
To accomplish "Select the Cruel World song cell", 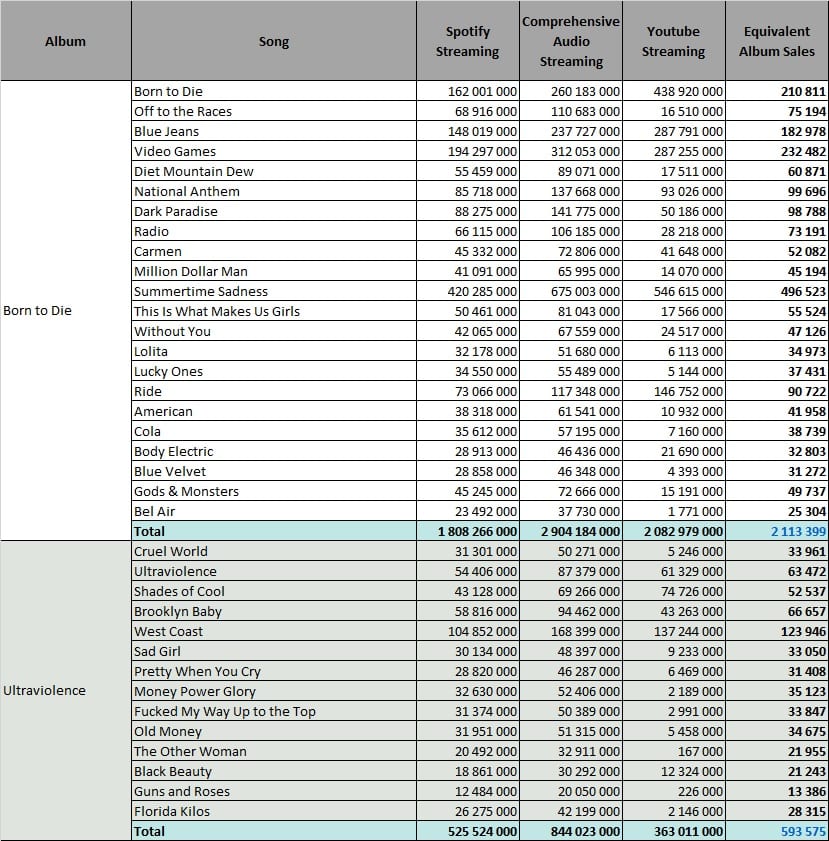I will (273, 551).
